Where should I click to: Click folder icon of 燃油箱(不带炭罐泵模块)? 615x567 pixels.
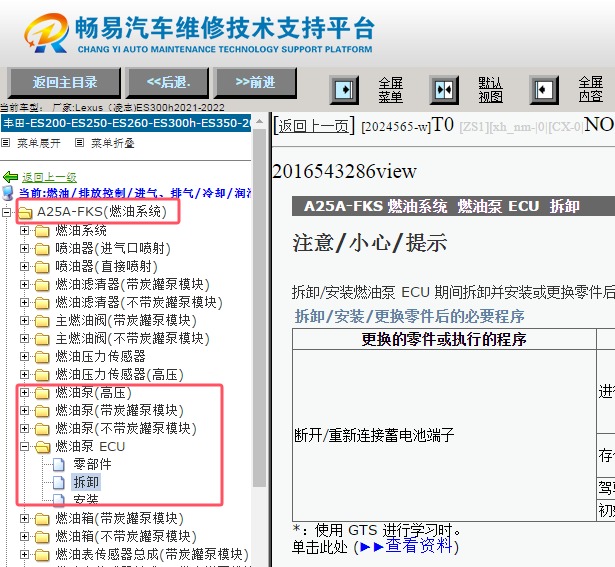42,537
